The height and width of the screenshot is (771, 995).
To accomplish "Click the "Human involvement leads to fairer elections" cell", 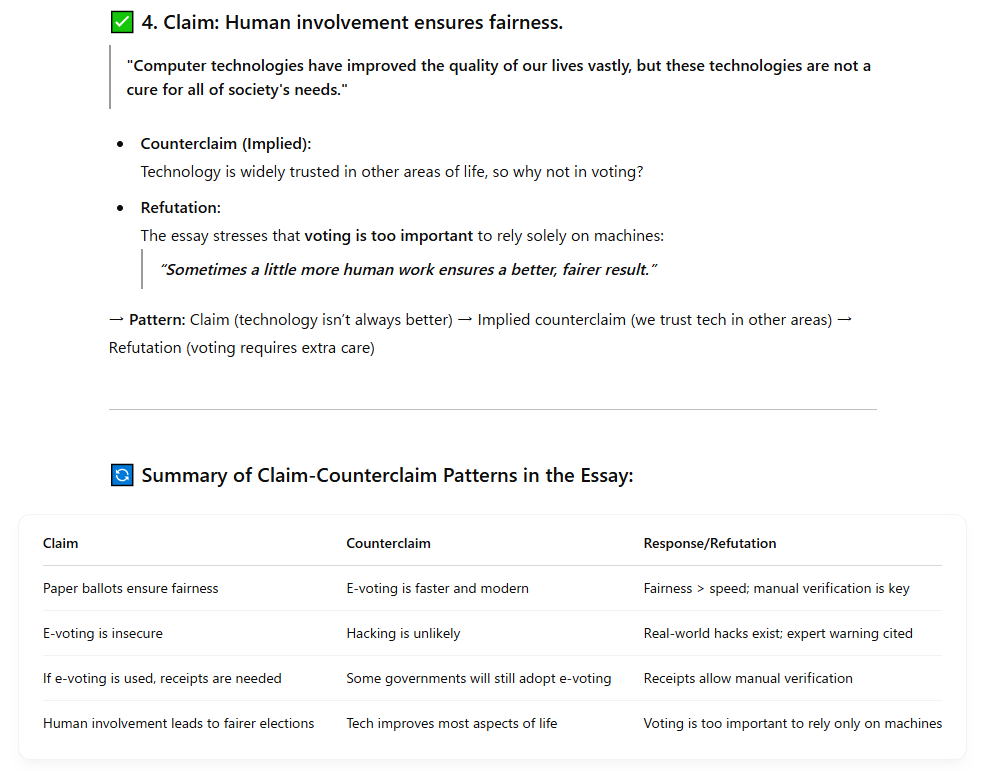I will (178, 723).
